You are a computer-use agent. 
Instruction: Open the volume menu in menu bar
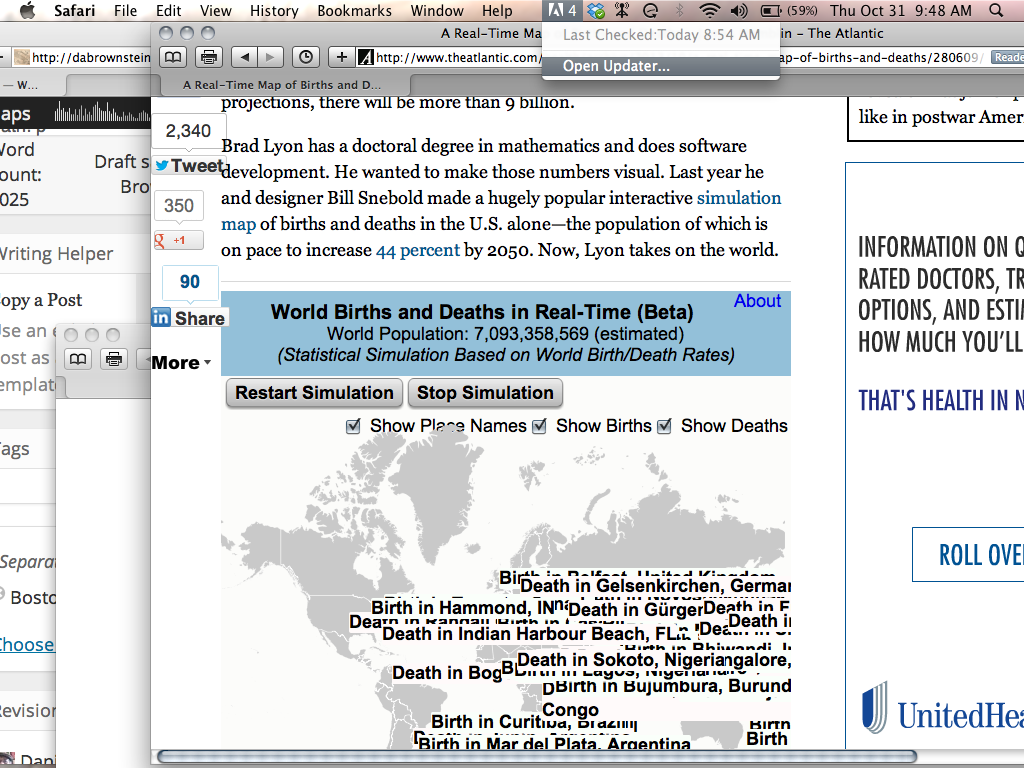(739, 11)
